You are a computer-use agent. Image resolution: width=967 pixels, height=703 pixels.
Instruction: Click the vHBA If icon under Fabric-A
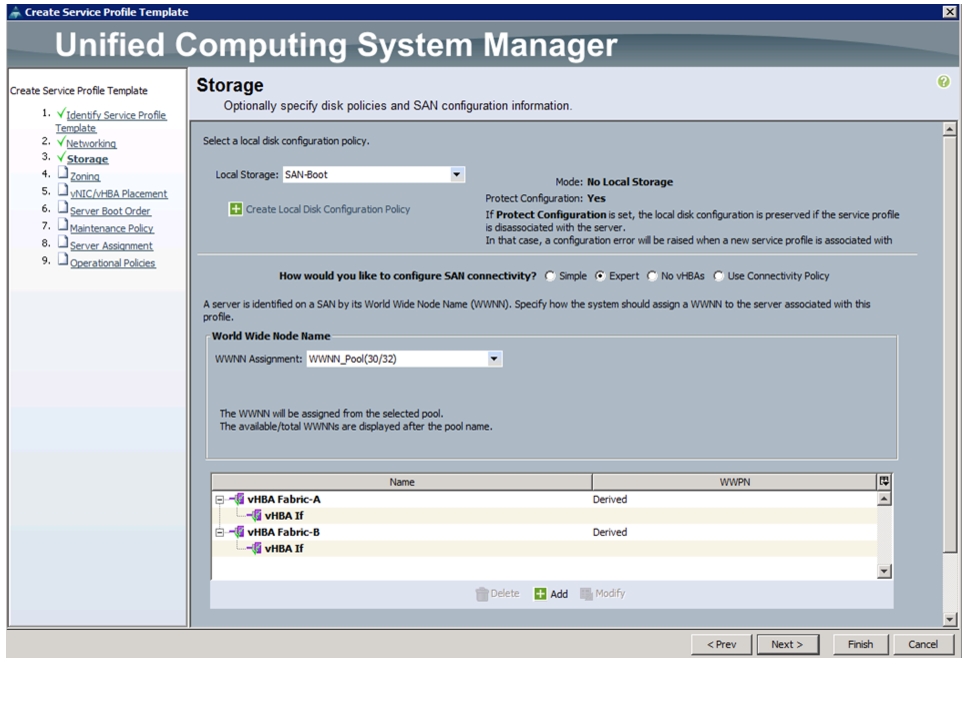pyautogui.click(x=256, y=516)
